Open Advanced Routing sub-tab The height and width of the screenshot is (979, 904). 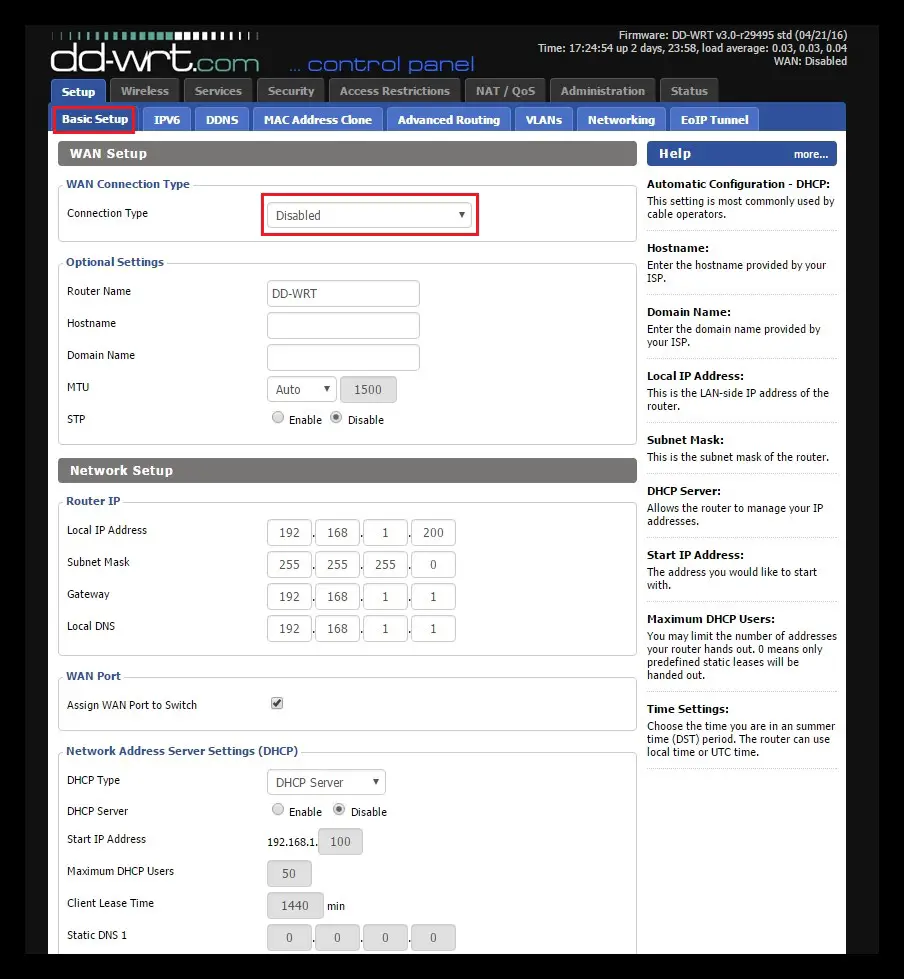point(449,120)
